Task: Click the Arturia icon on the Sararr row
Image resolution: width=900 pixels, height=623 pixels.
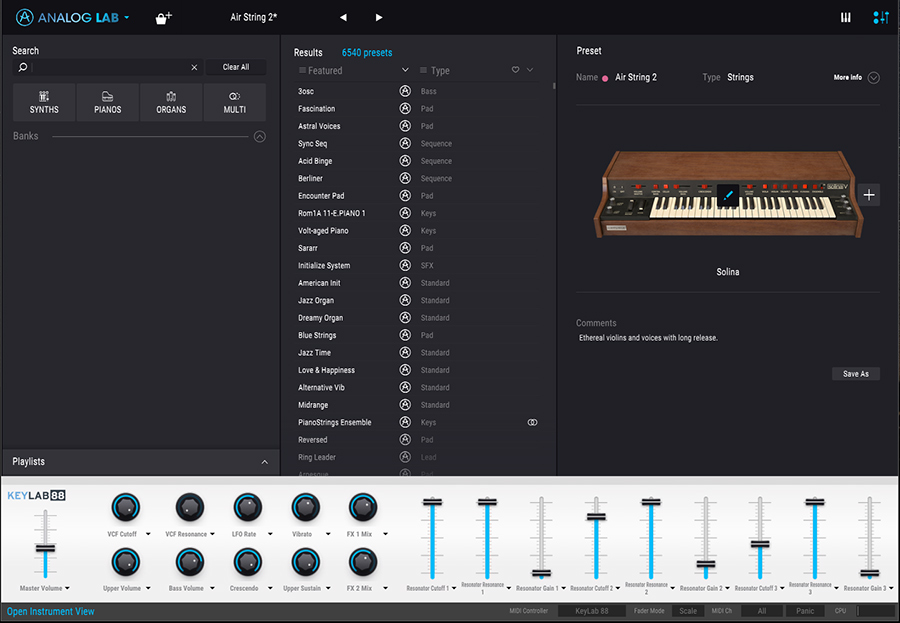Action: 405,247
